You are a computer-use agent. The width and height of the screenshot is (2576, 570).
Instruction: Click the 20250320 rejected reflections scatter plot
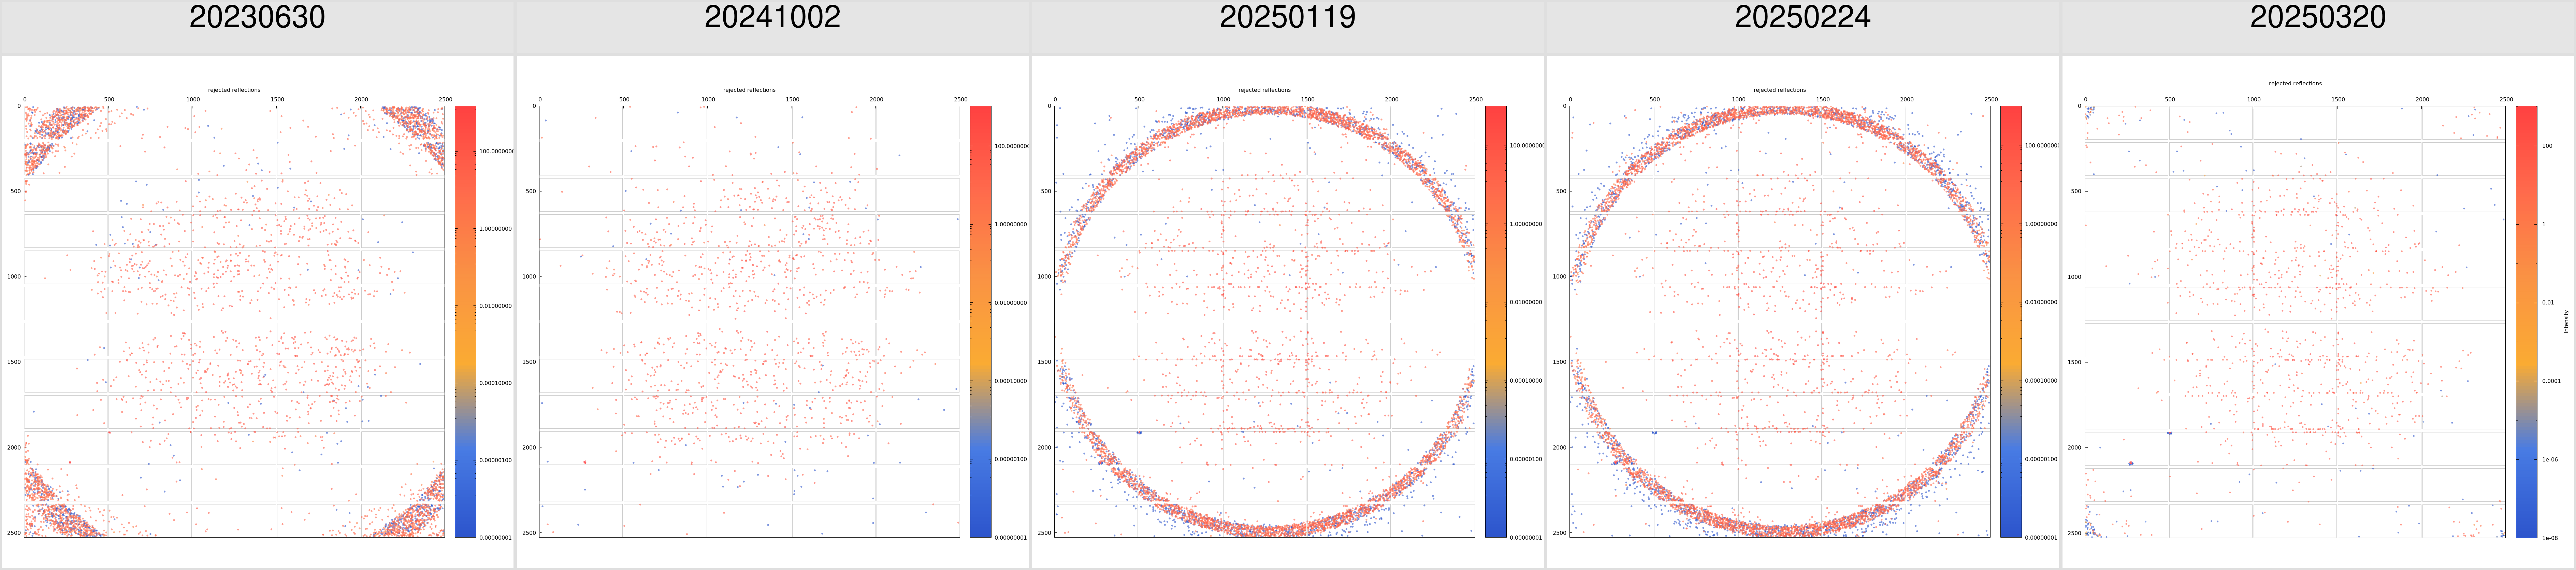point(2295,322)
